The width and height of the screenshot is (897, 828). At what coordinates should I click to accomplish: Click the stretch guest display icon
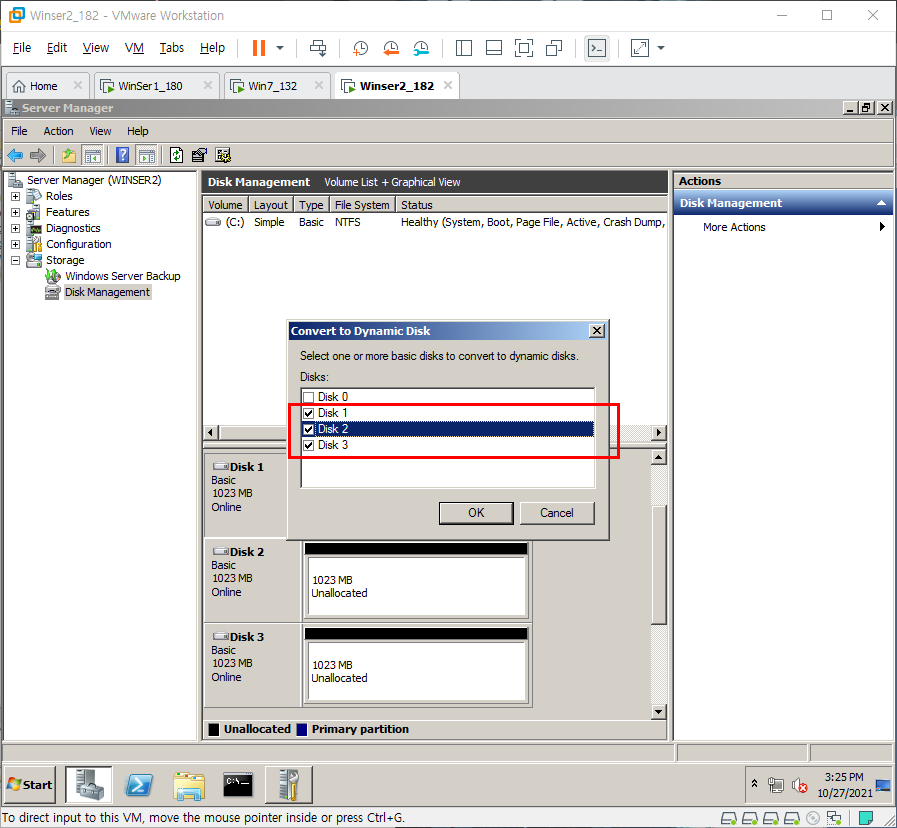tap(640, 48)
